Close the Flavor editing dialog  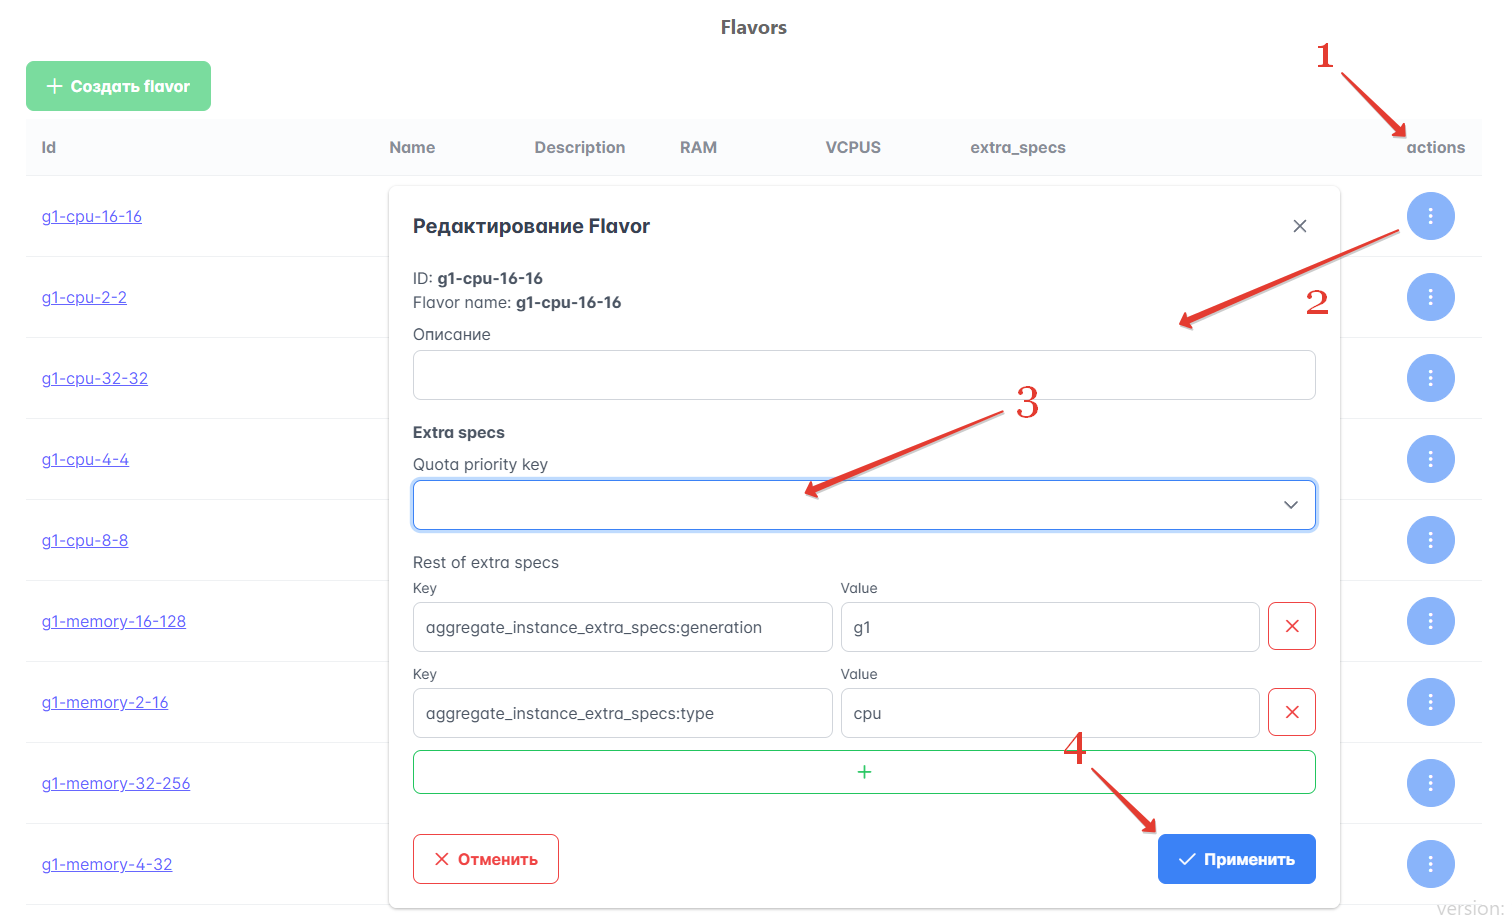[1299, 226]
